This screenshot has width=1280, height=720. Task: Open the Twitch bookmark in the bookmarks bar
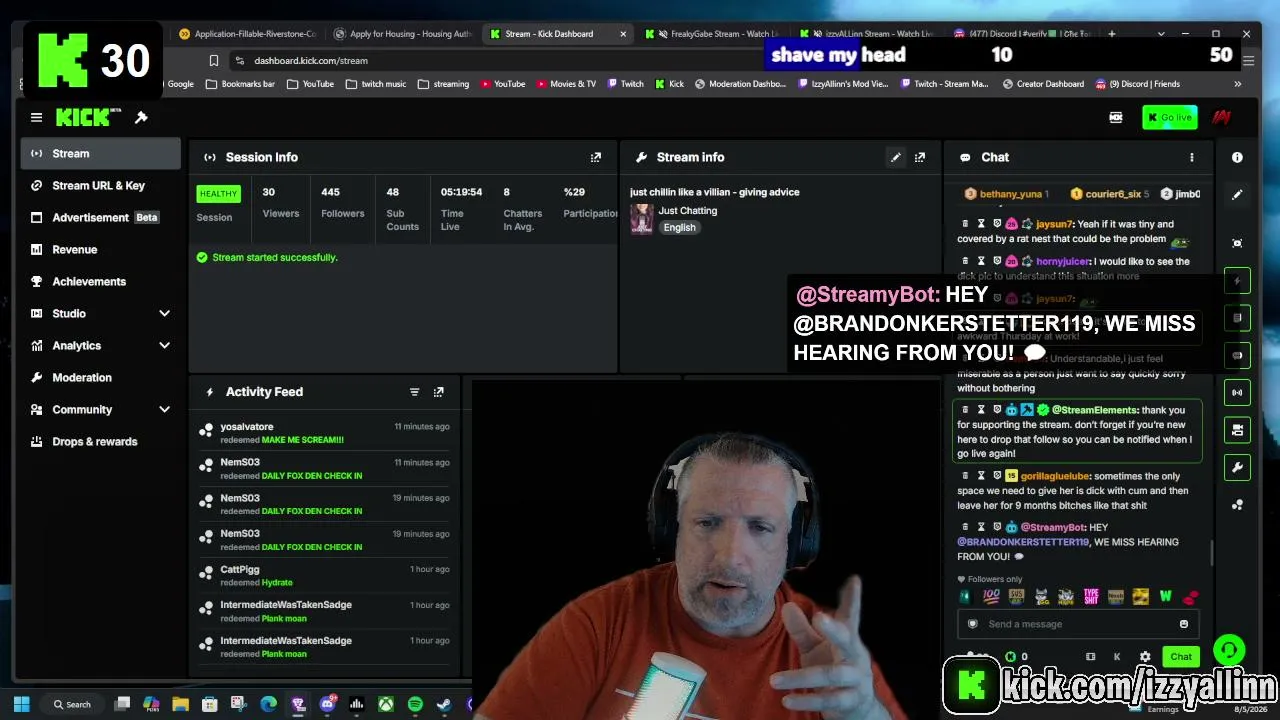625,84
